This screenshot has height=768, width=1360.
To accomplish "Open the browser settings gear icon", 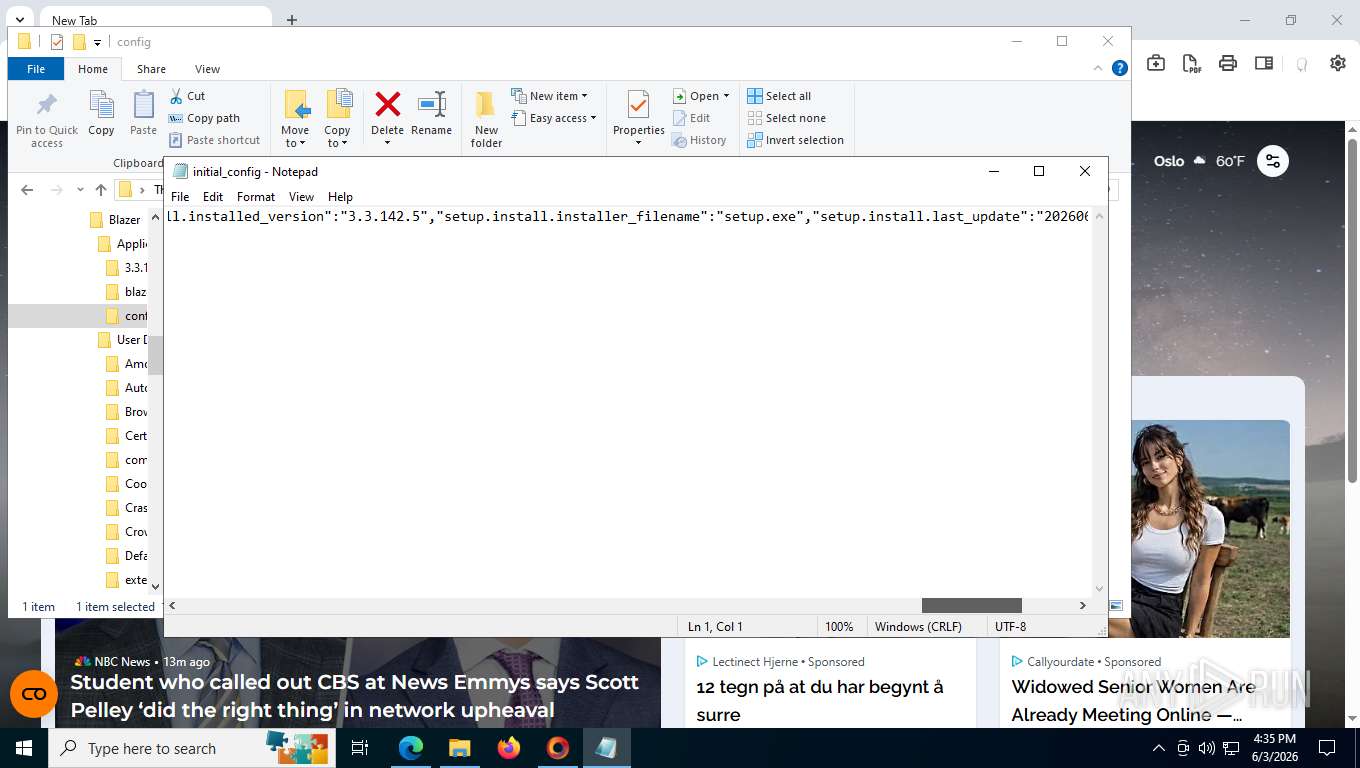I will point(1338,63).
